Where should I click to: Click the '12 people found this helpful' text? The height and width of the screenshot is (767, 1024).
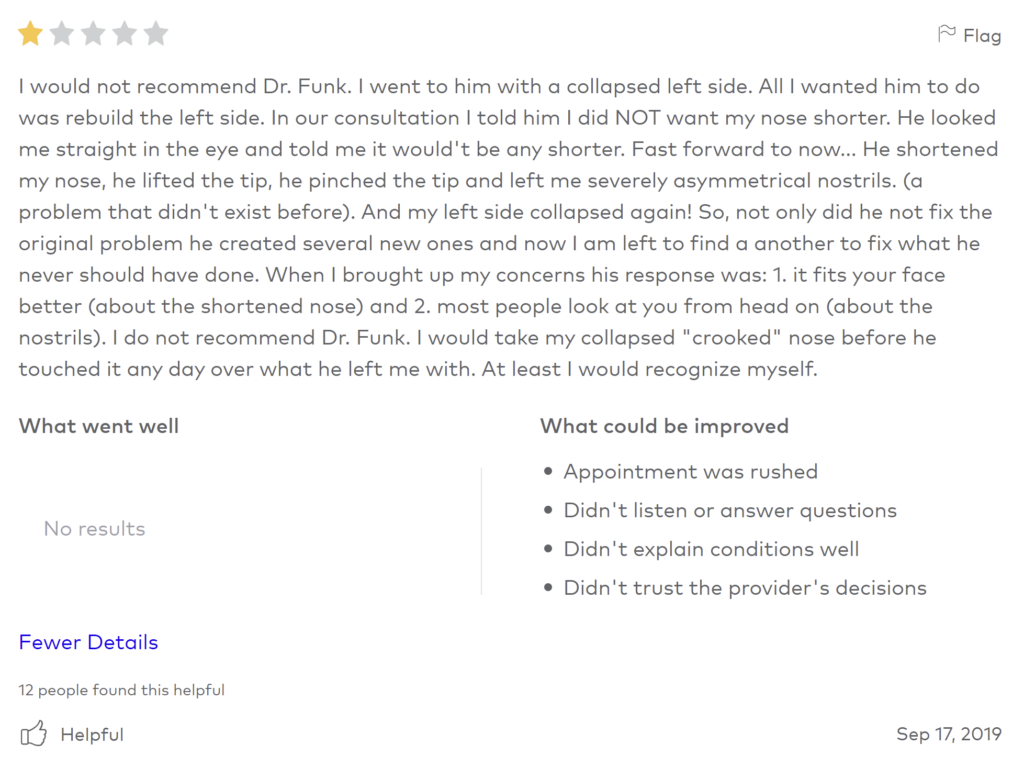click(x=121, y=690)
